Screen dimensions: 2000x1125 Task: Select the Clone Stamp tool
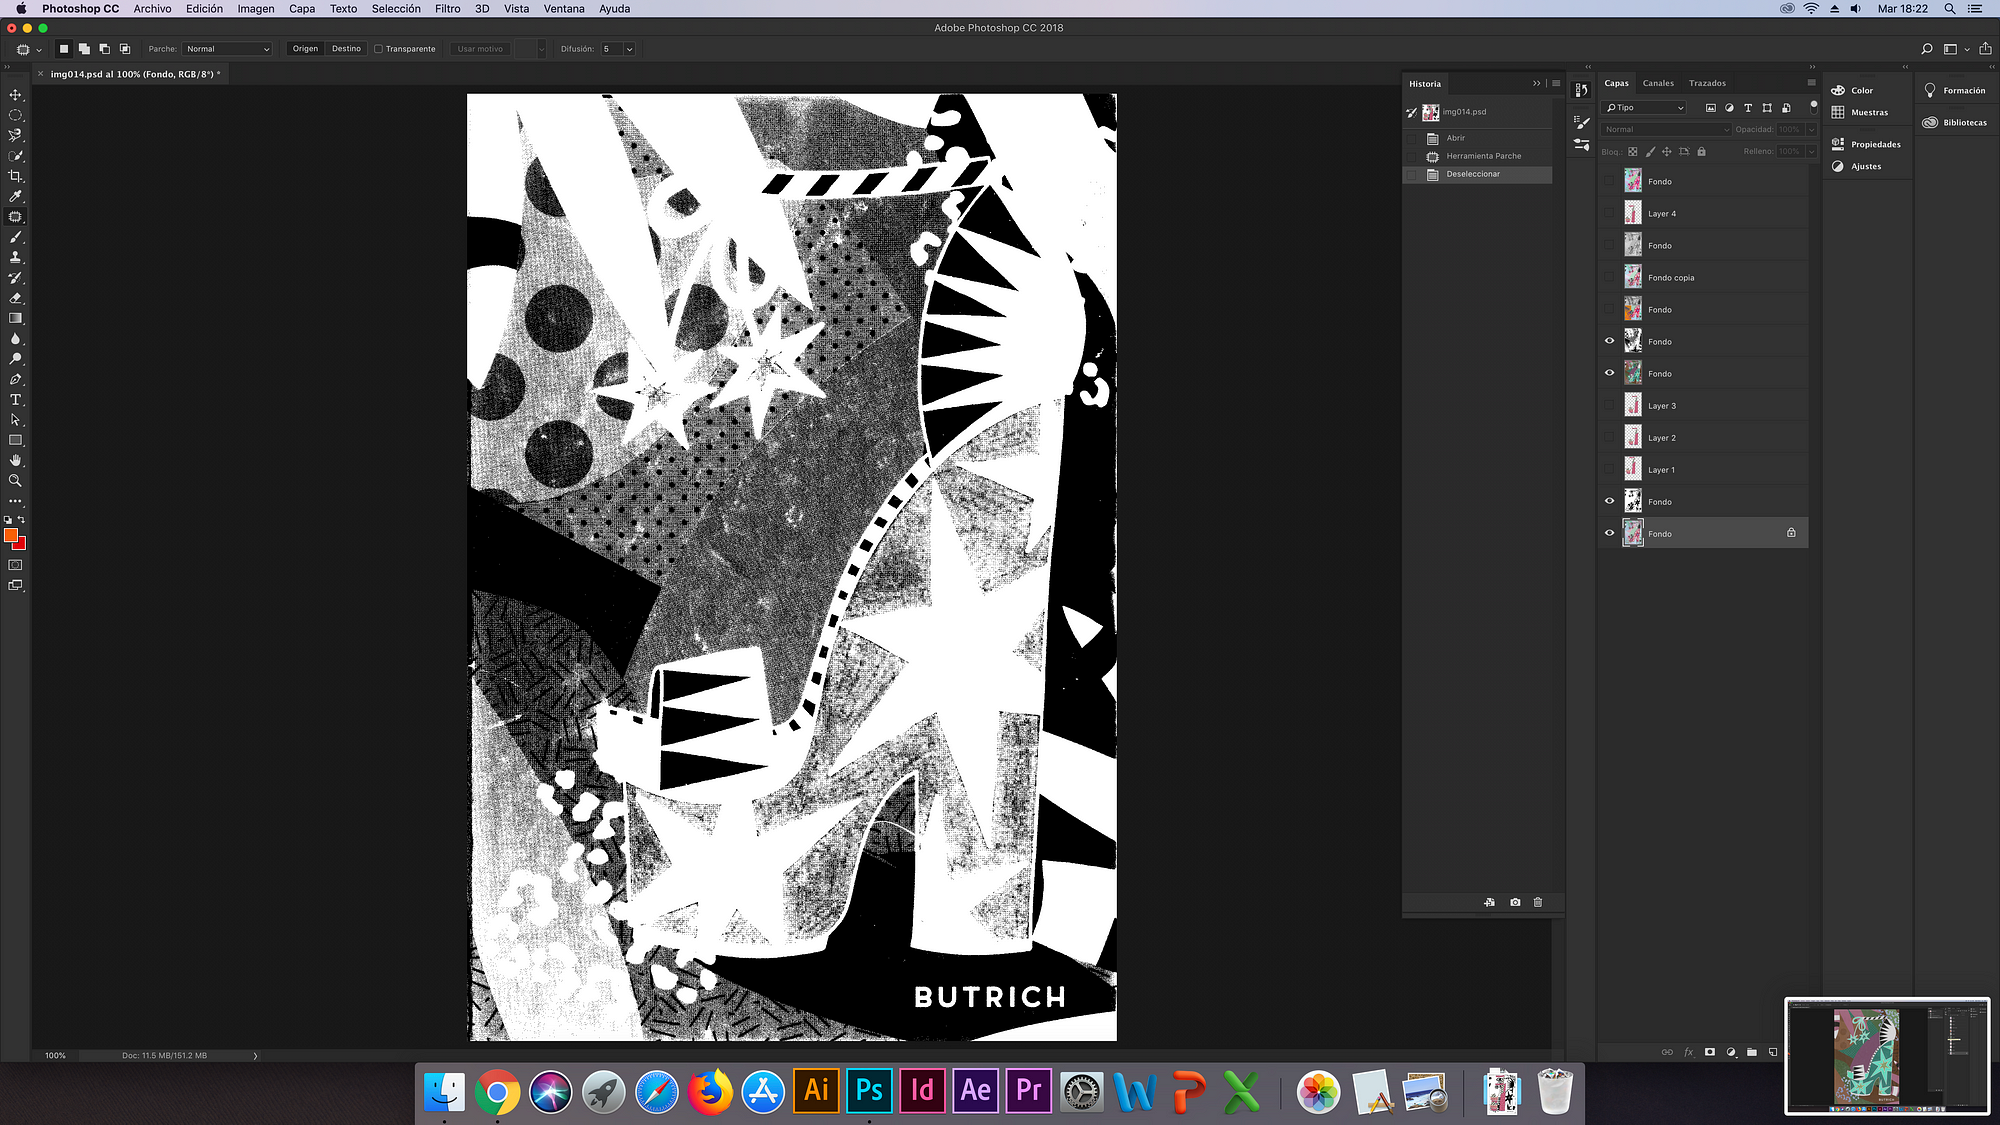[x=15, y=257]
